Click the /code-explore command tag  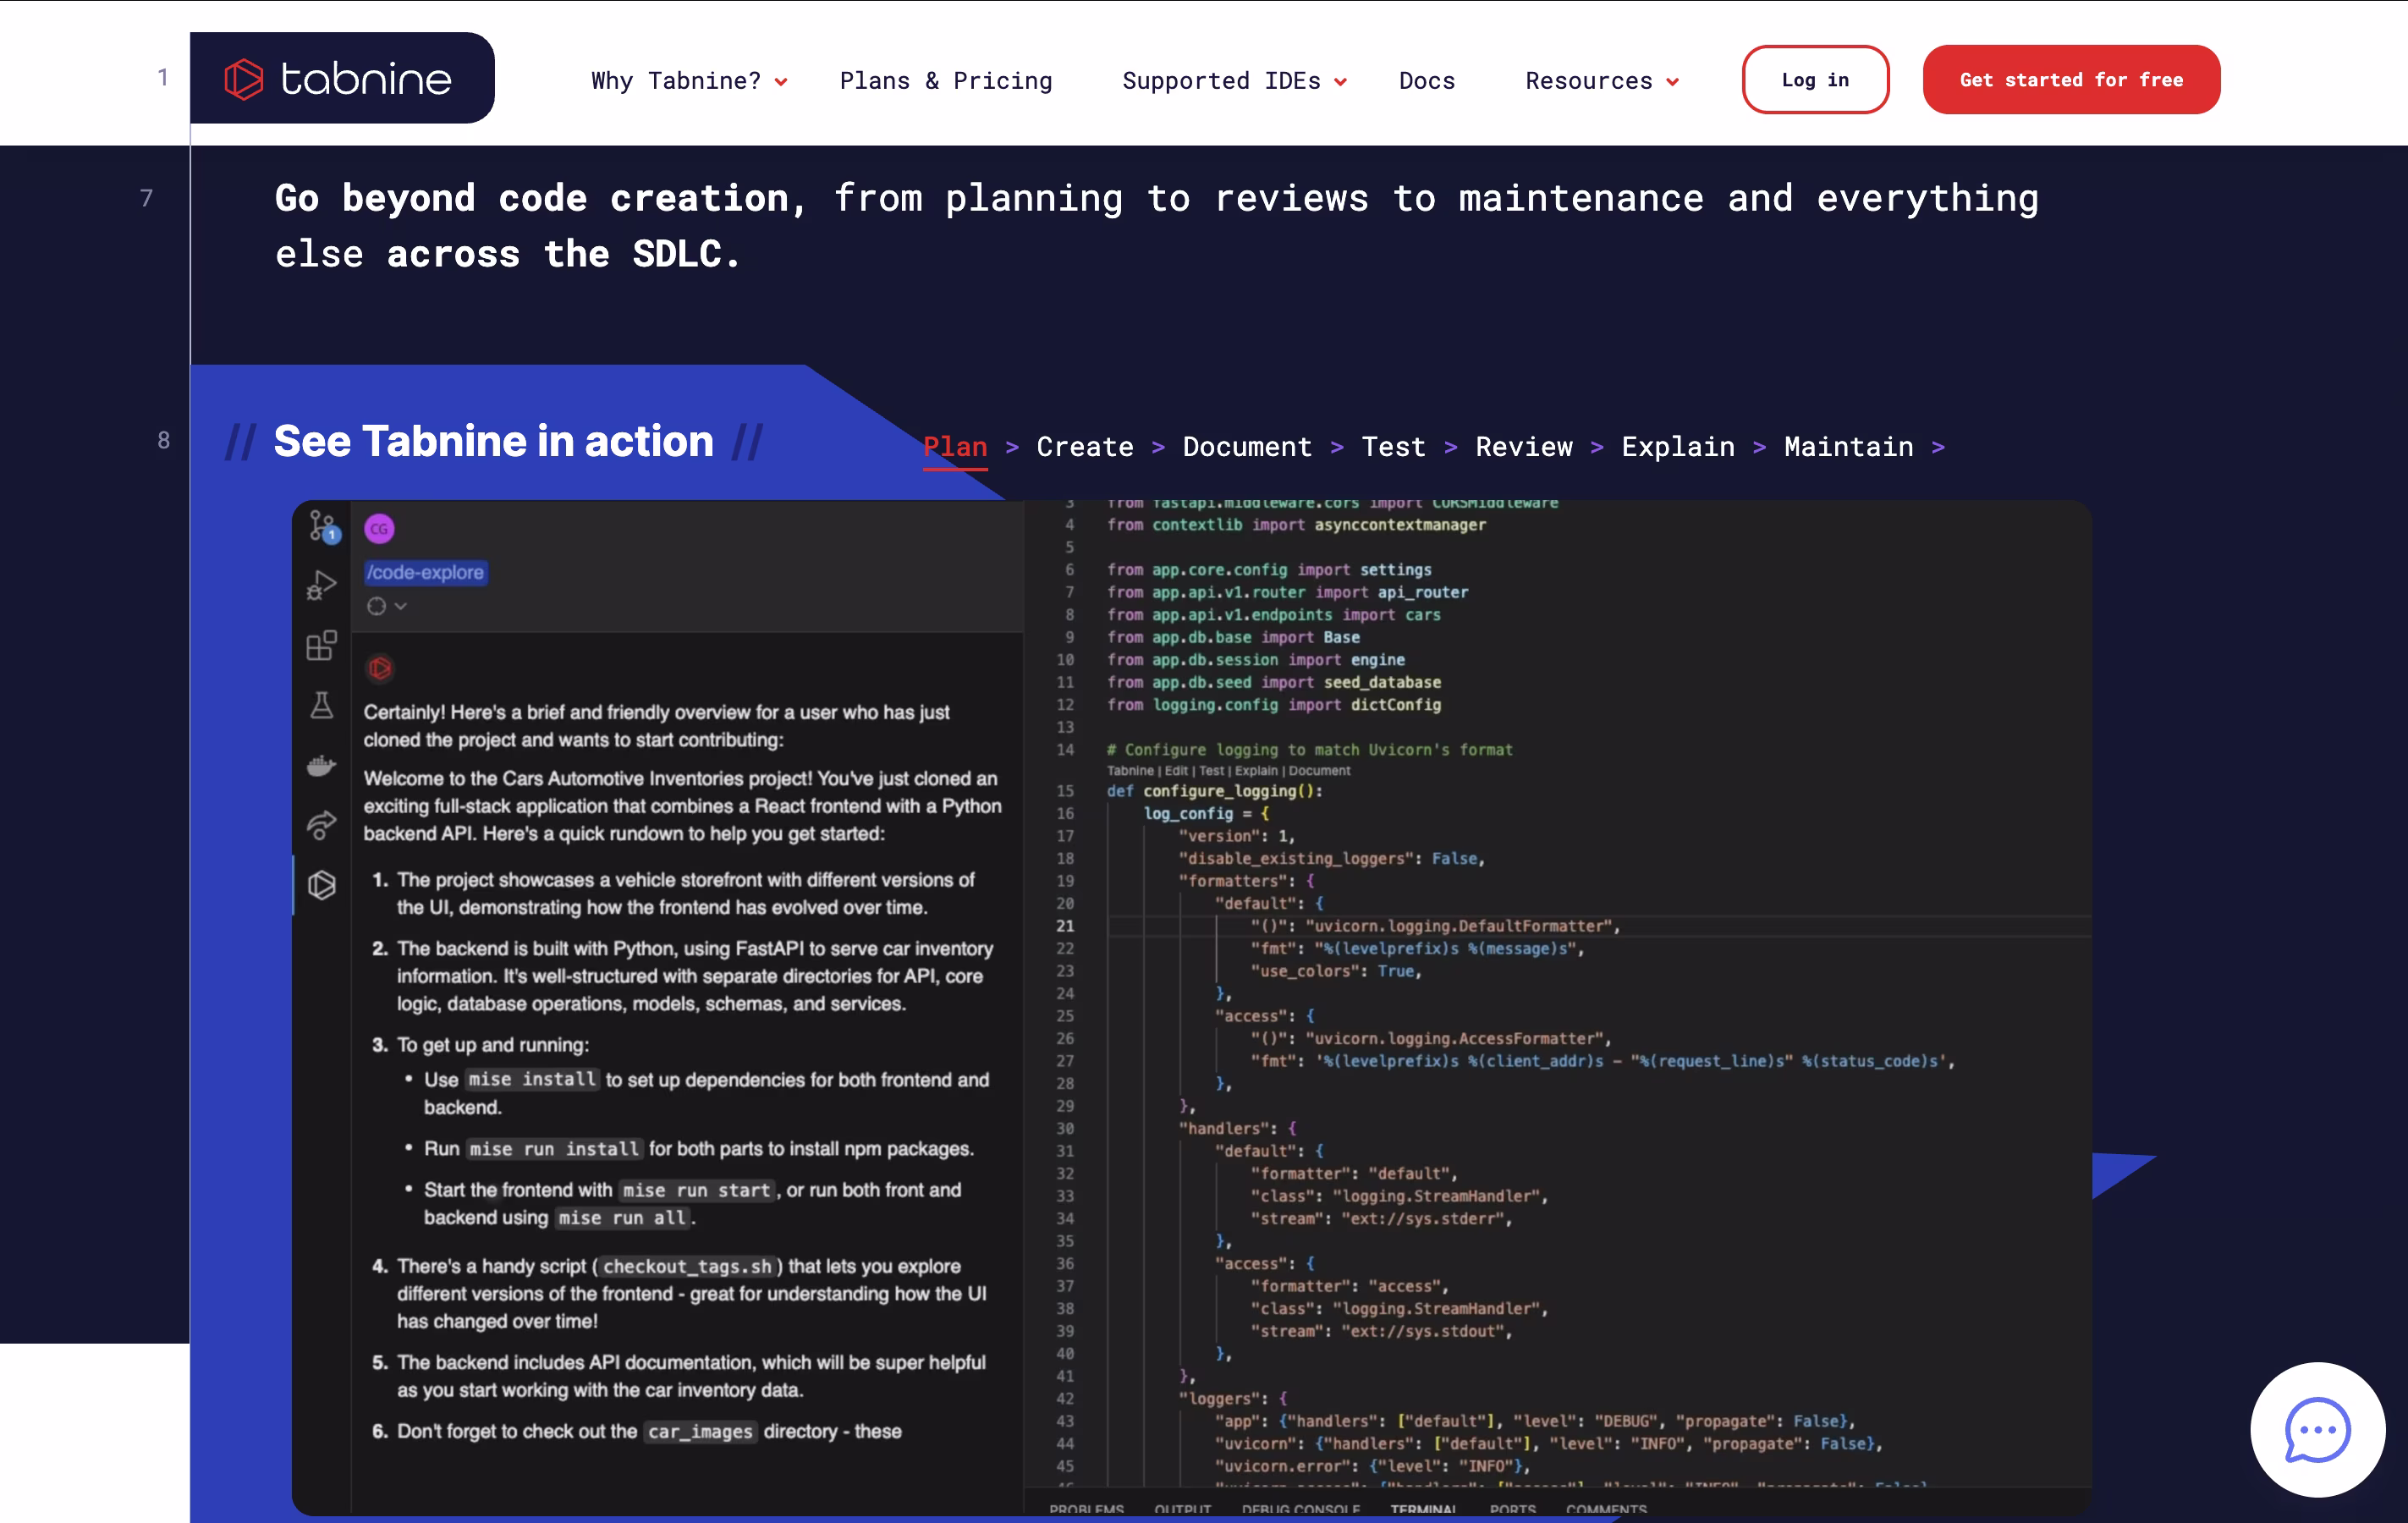(x=425, y=572)
